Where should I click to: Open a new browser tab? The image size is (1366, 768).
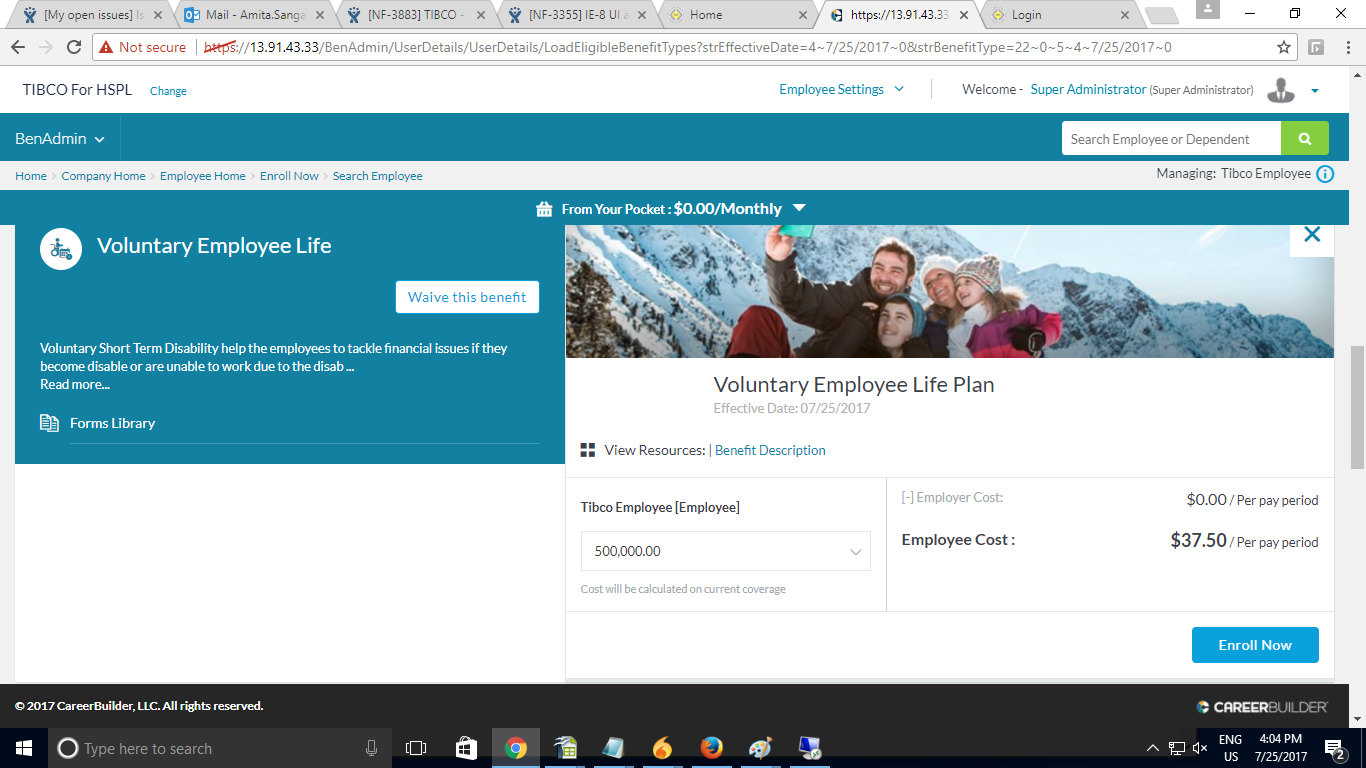pos(1160,15)
